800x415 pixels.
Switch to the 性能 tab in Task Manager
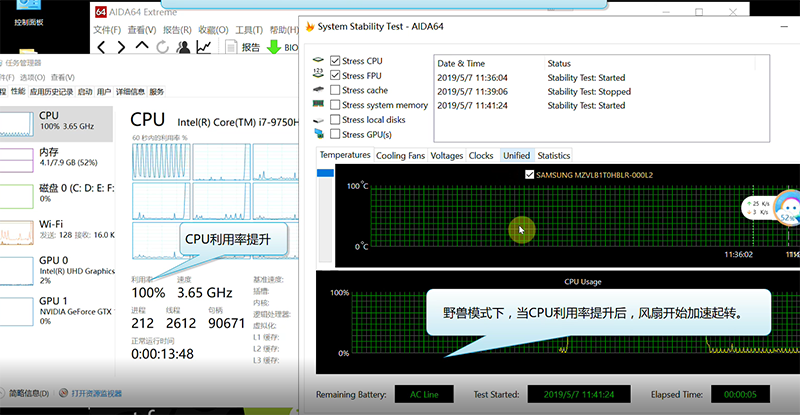18,91
